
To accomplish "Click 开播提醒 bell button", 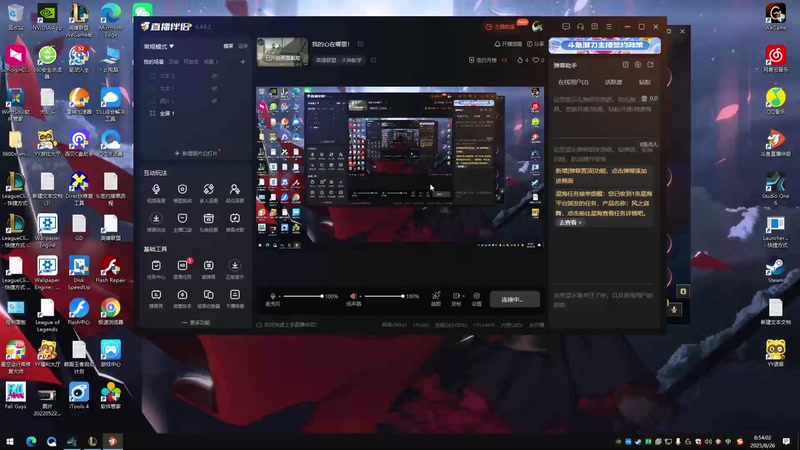I will 508,44.
